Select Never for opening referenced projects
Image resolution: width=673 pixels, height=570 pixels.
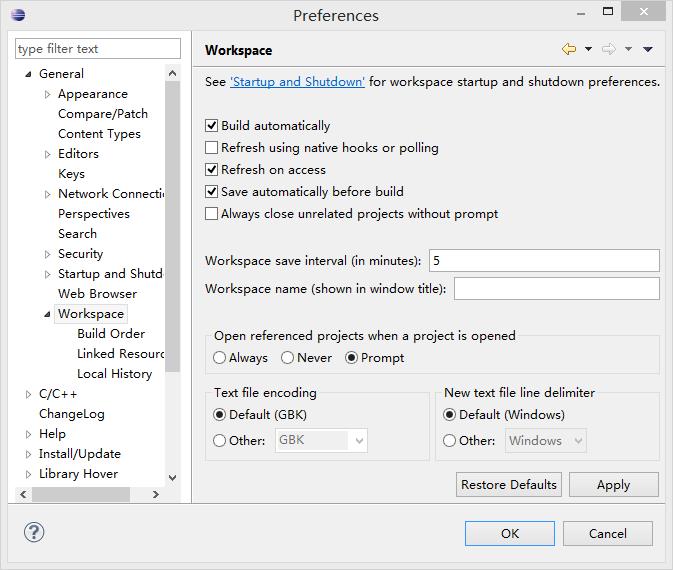coord(287,358)
